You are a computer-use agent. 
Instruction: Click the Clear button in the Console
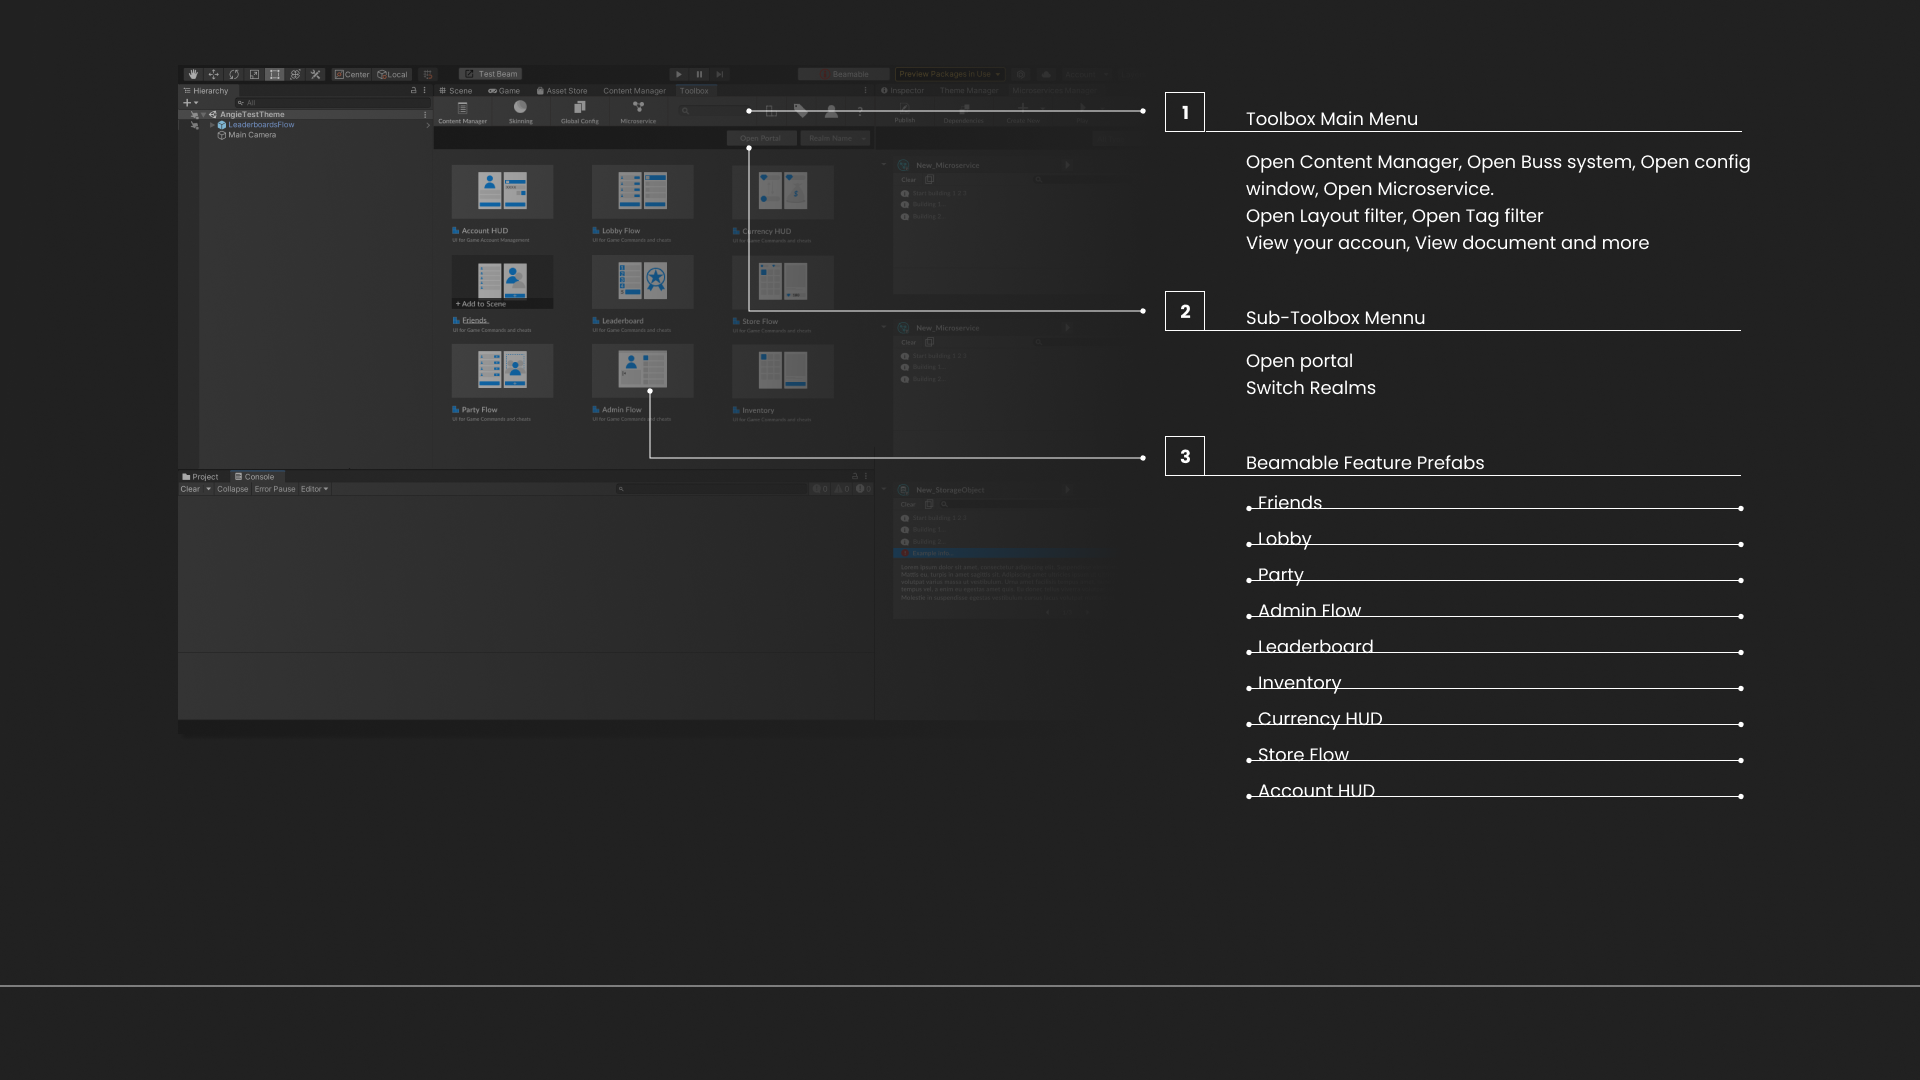pos(190,489)
